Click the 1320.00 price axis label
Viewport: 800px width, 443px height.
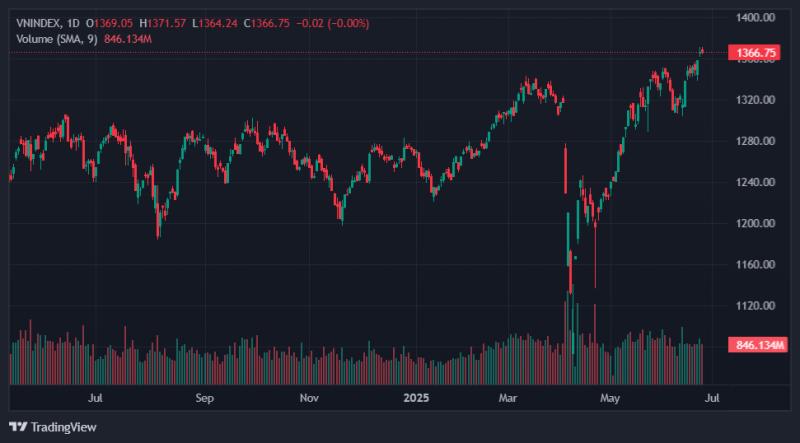click(755, 100)
